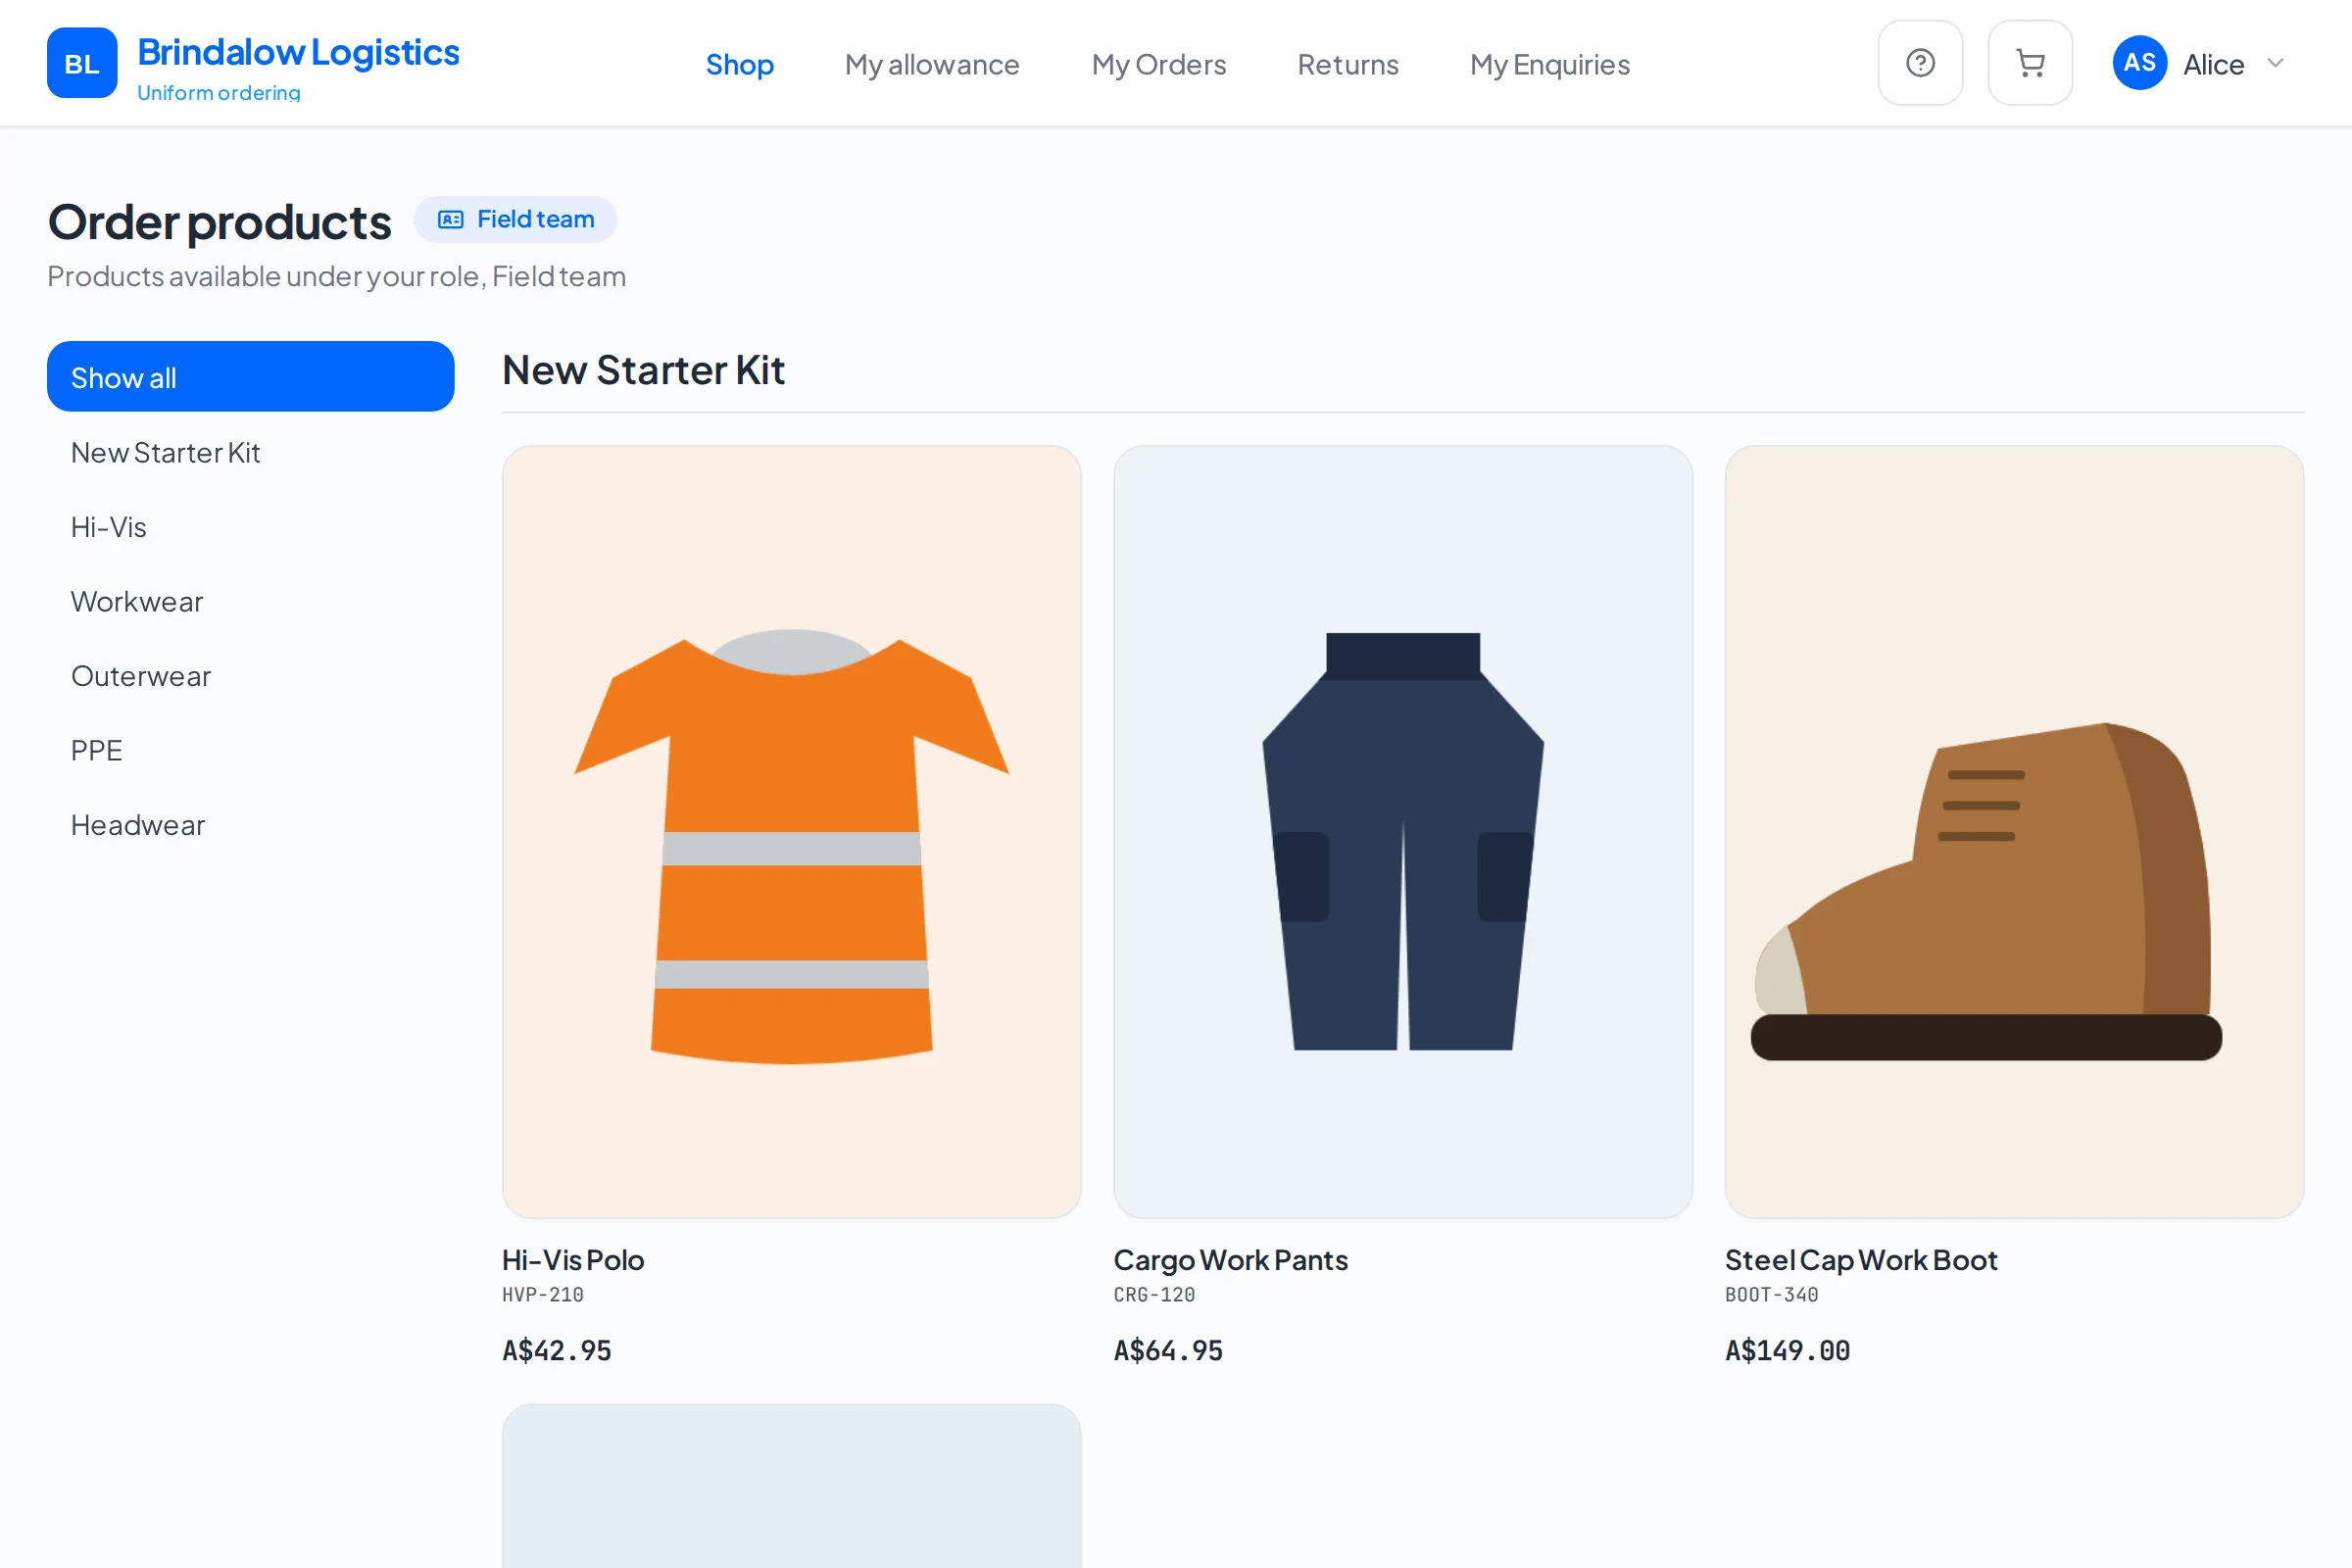This screenshot has height=1568, width=2352.
Task: Open the Steel Cap Work Boot image
Action: [2014, 831]
